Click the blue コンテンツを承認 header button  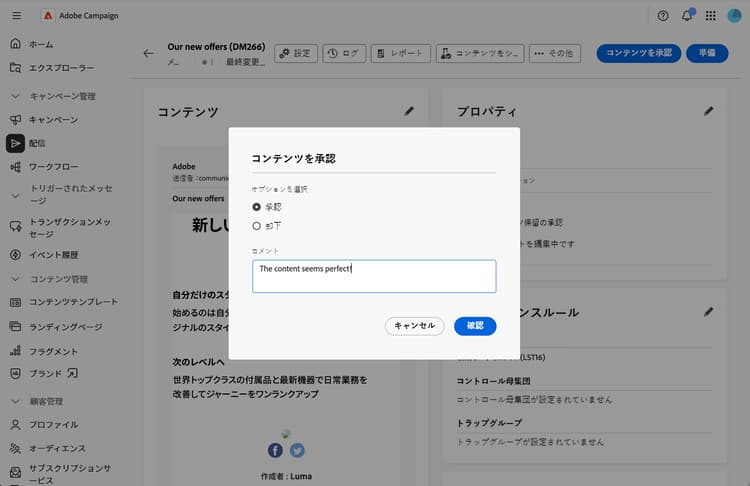pyautogui.click(x=639, y=53)
